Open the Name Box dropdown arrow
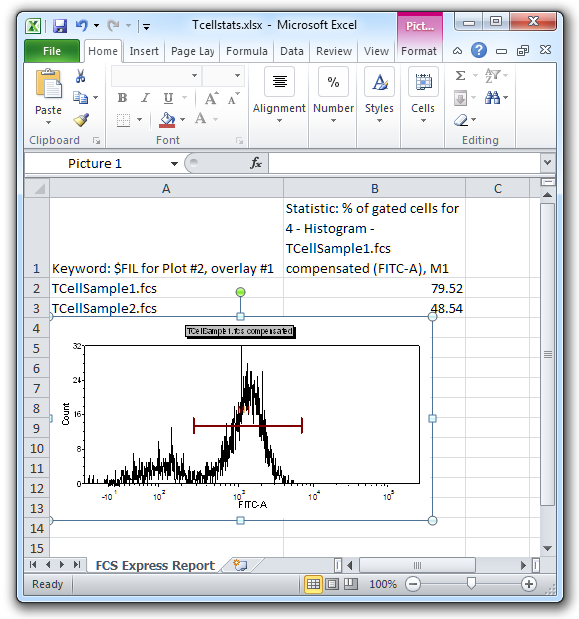 coord(174,163)
